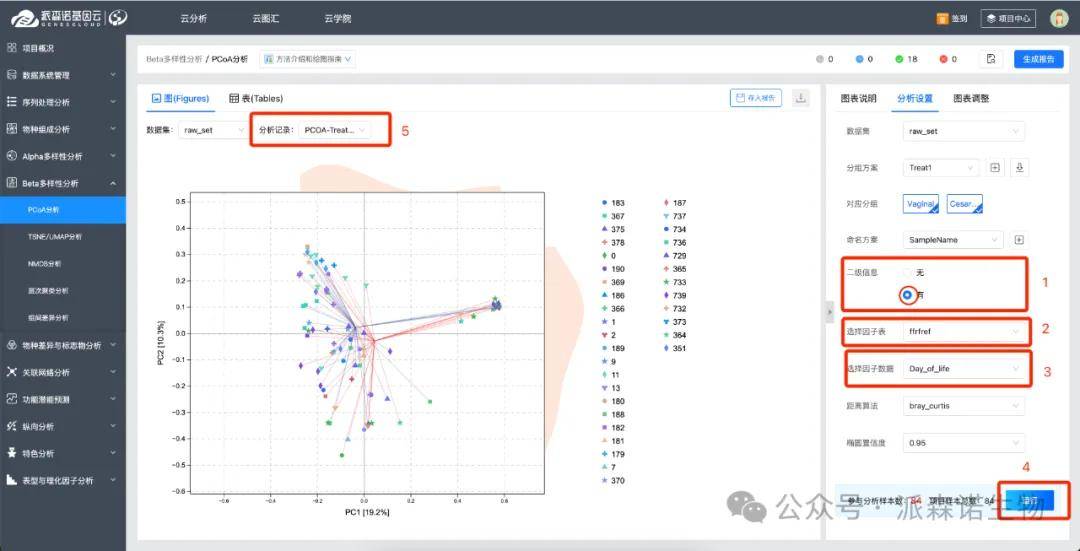Viewport: 1080px width, 551px height.
Task: Select the 有 radio for 二级信息
Action: (x=908, y=295)
